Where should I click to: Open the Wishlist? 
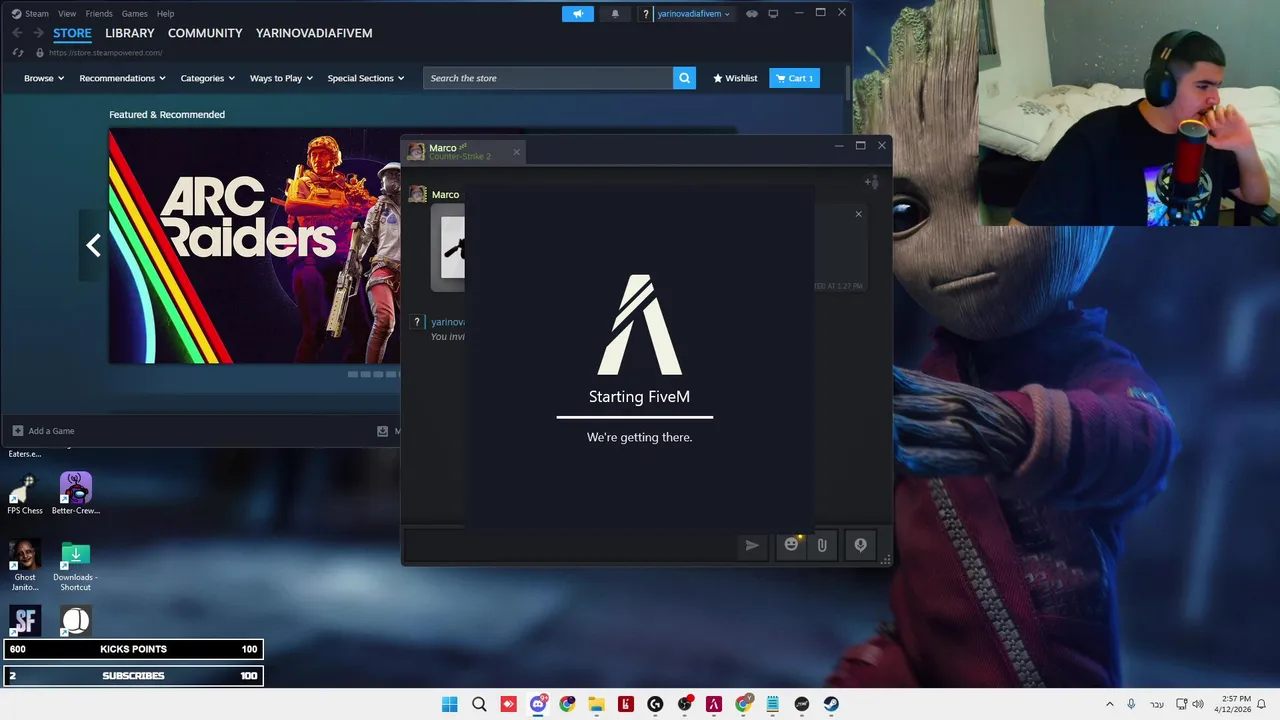[735, 78]
